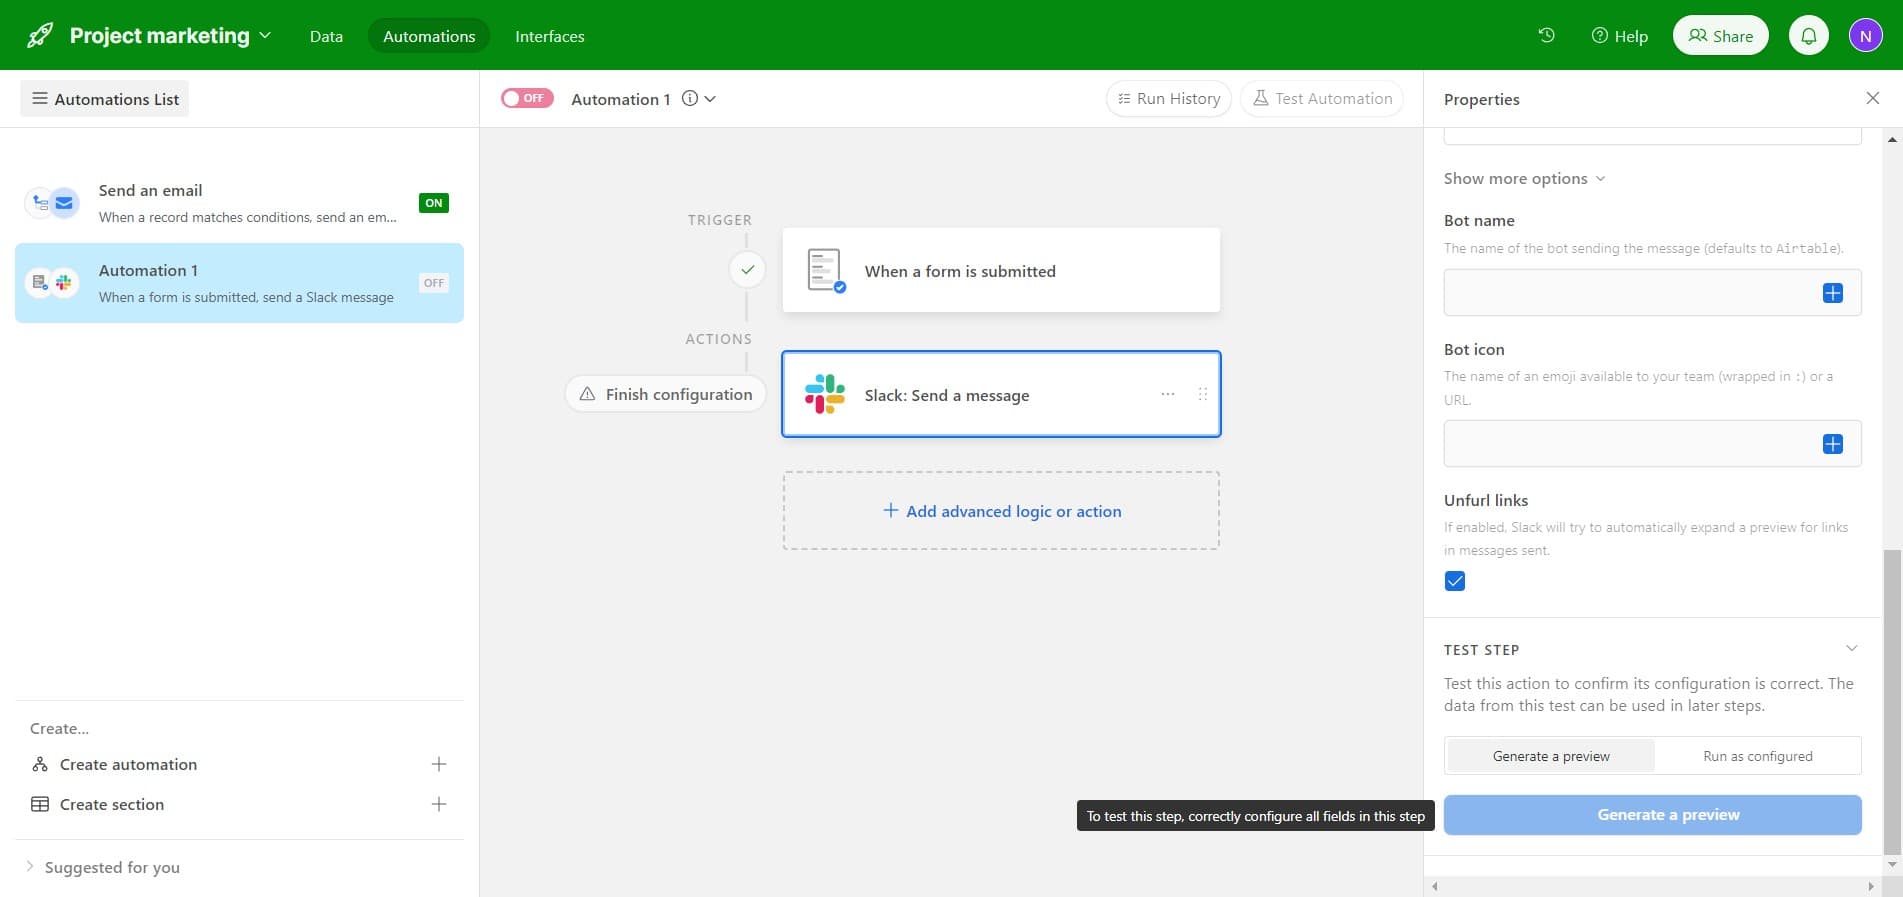1903x897 pixels.
Task: Click the Finish configuration warning button
Action: pyautogui.click(x=666, y=394)
